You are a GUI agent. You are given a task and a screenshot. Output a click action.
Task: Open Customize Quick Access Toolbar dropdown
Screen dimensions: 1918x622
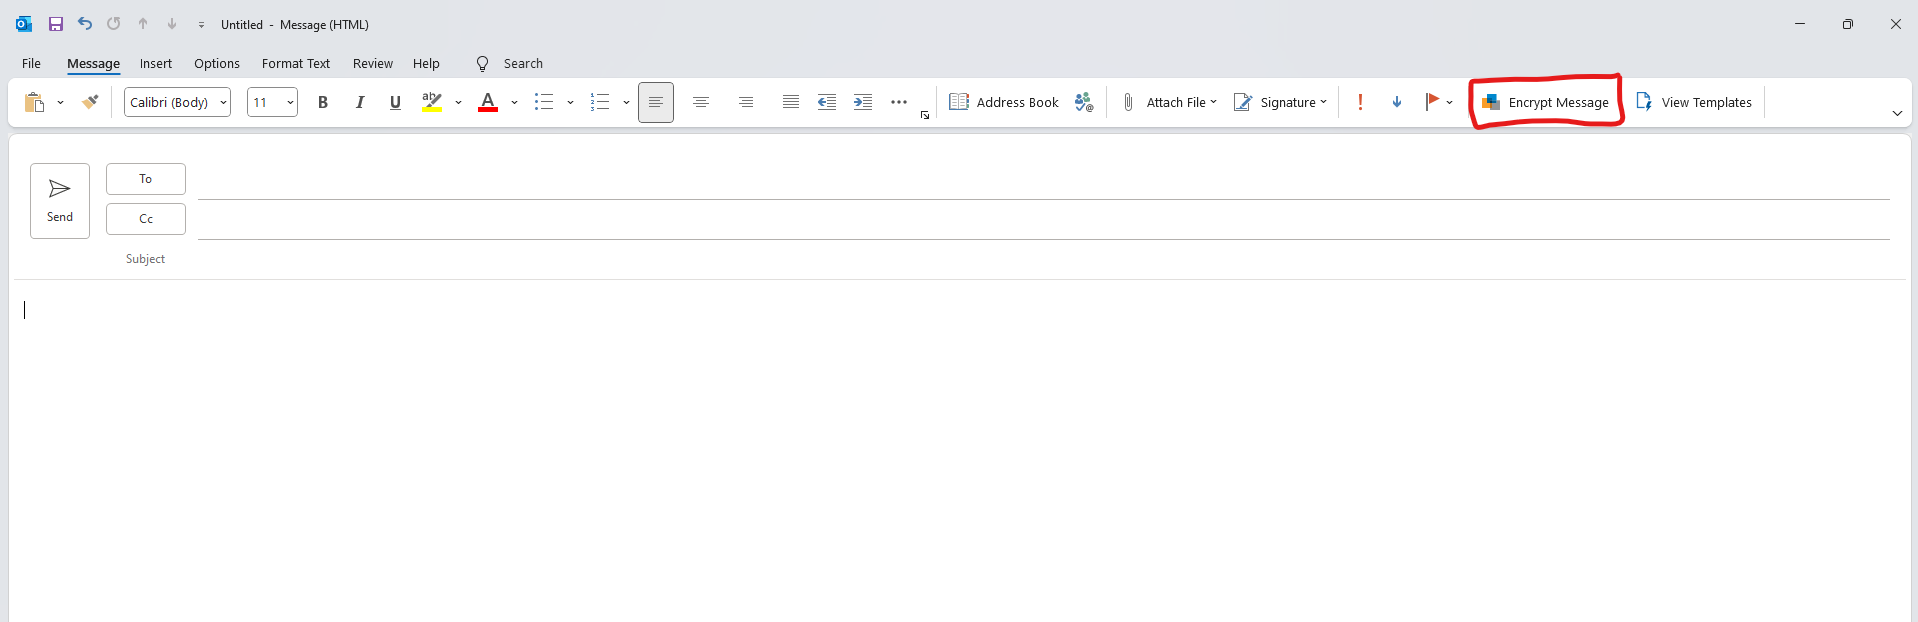click(x=201, y=25)
